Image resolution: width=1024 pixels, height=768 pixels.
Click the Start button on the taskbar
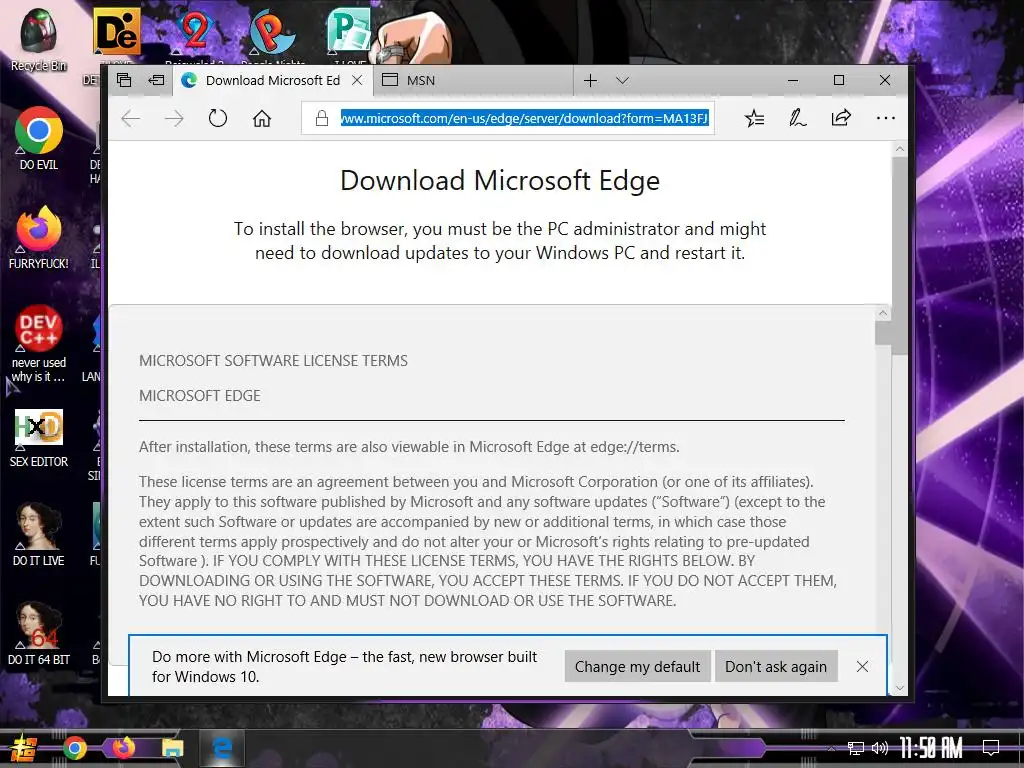coord(22,748)
